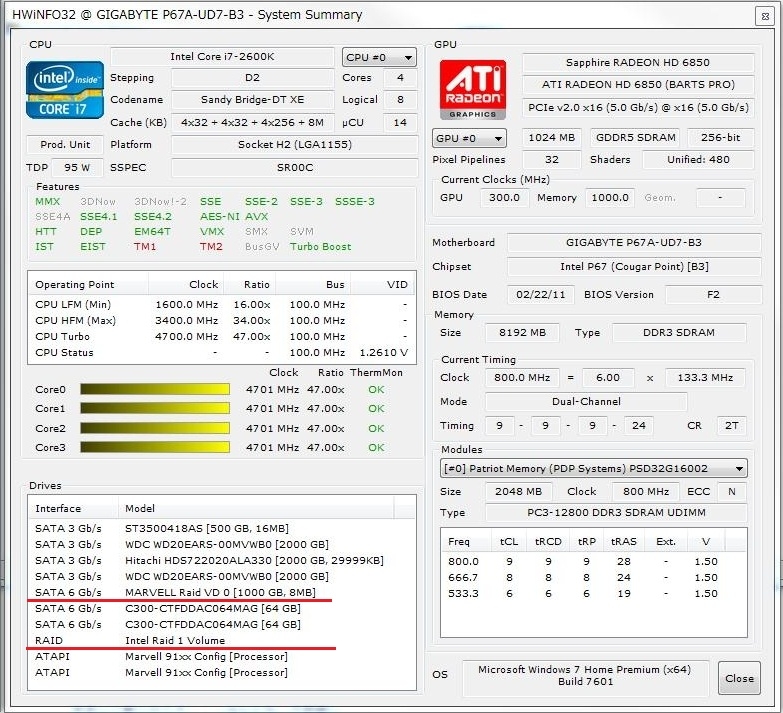Viewport: 783px width, 713px height.
Task: Select the 666.7 frequency timing row
Action: point(594,577)
